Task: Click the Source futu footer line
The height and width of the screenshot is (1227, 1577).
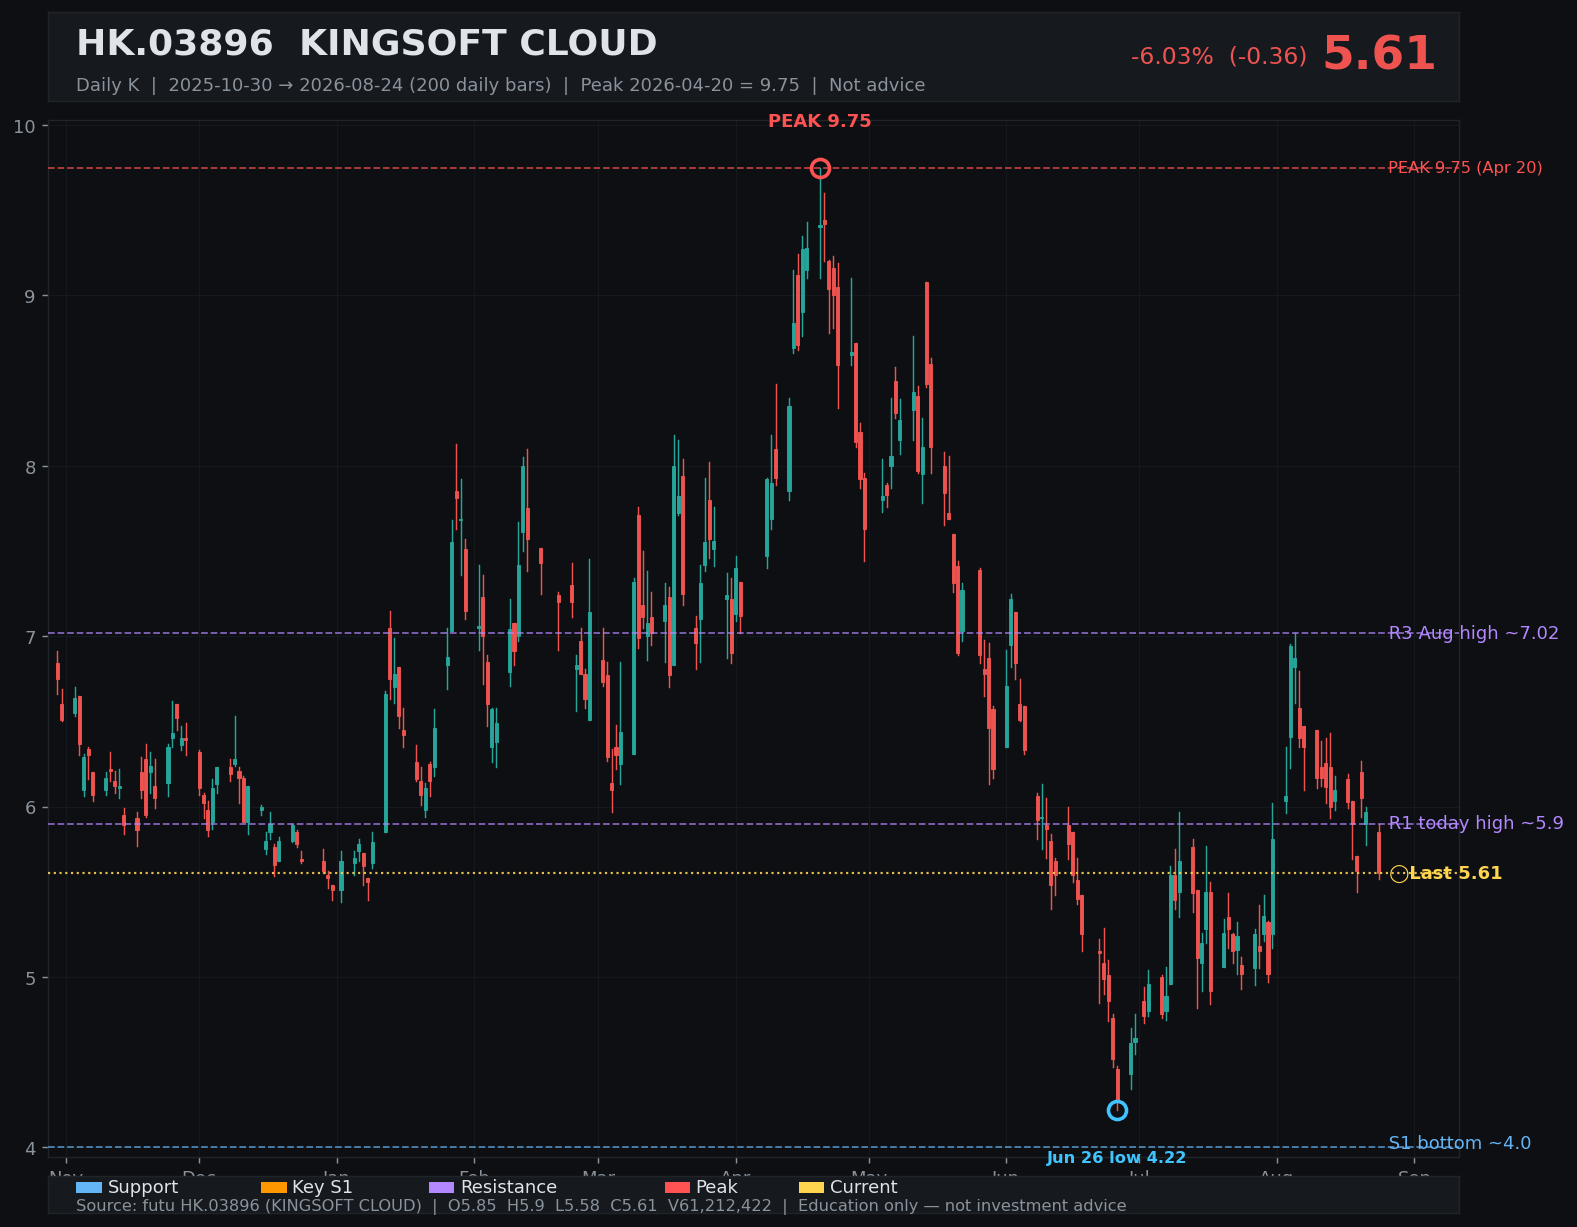Action: (601, 1206)
